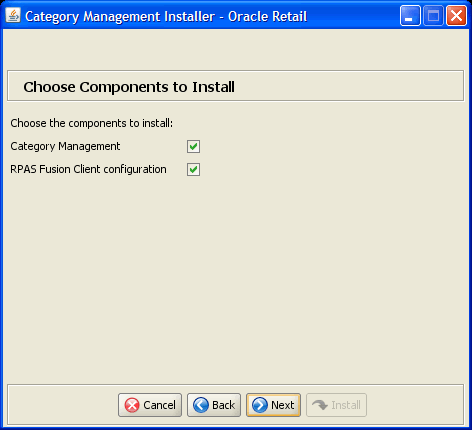The width and height of the screenshot is (472, 430).
Task: Toggle RPAS Fusion Client configuration checkbox
Action: [x=193, y=169]
